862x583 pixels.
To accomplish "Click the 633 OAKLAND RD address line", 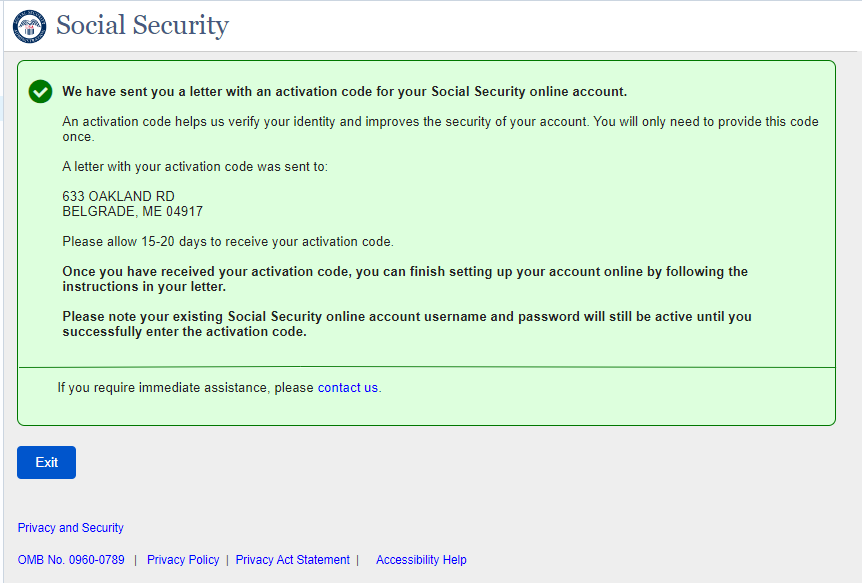I will (x=118, y=197).
